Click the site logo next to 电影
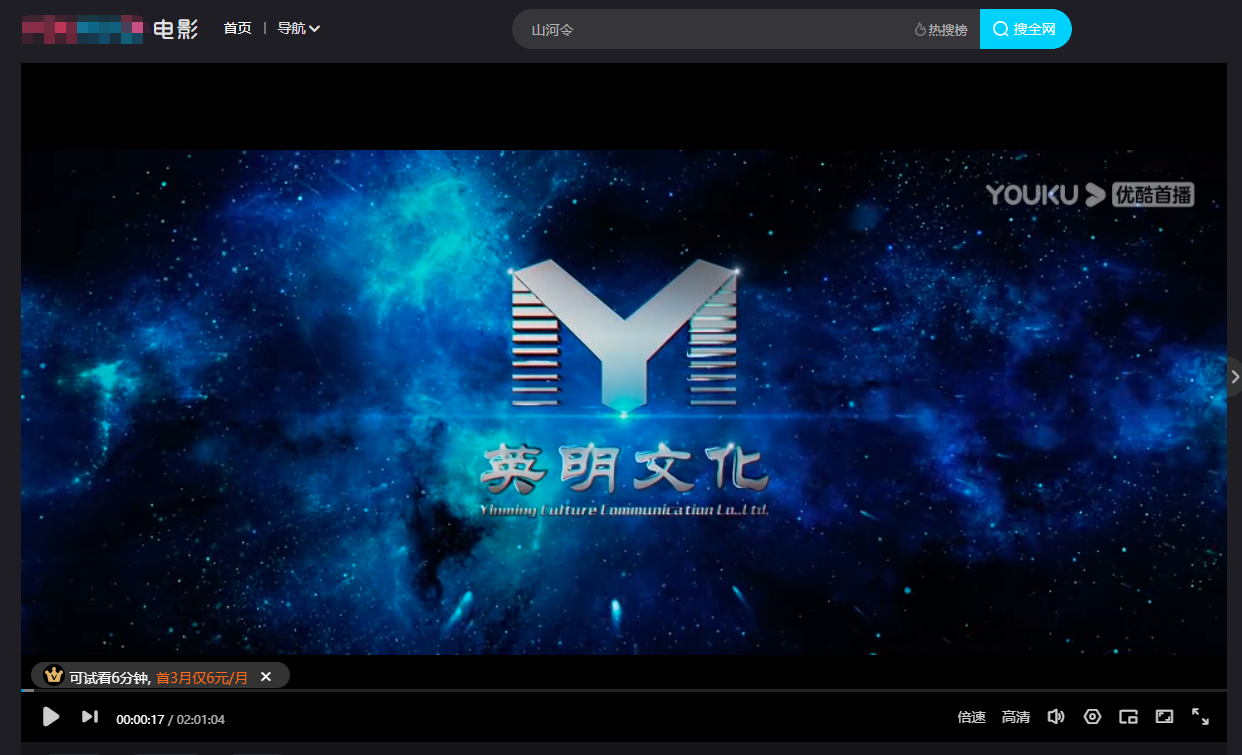This screenshot has height=755, width=1242. pos(83,29)
